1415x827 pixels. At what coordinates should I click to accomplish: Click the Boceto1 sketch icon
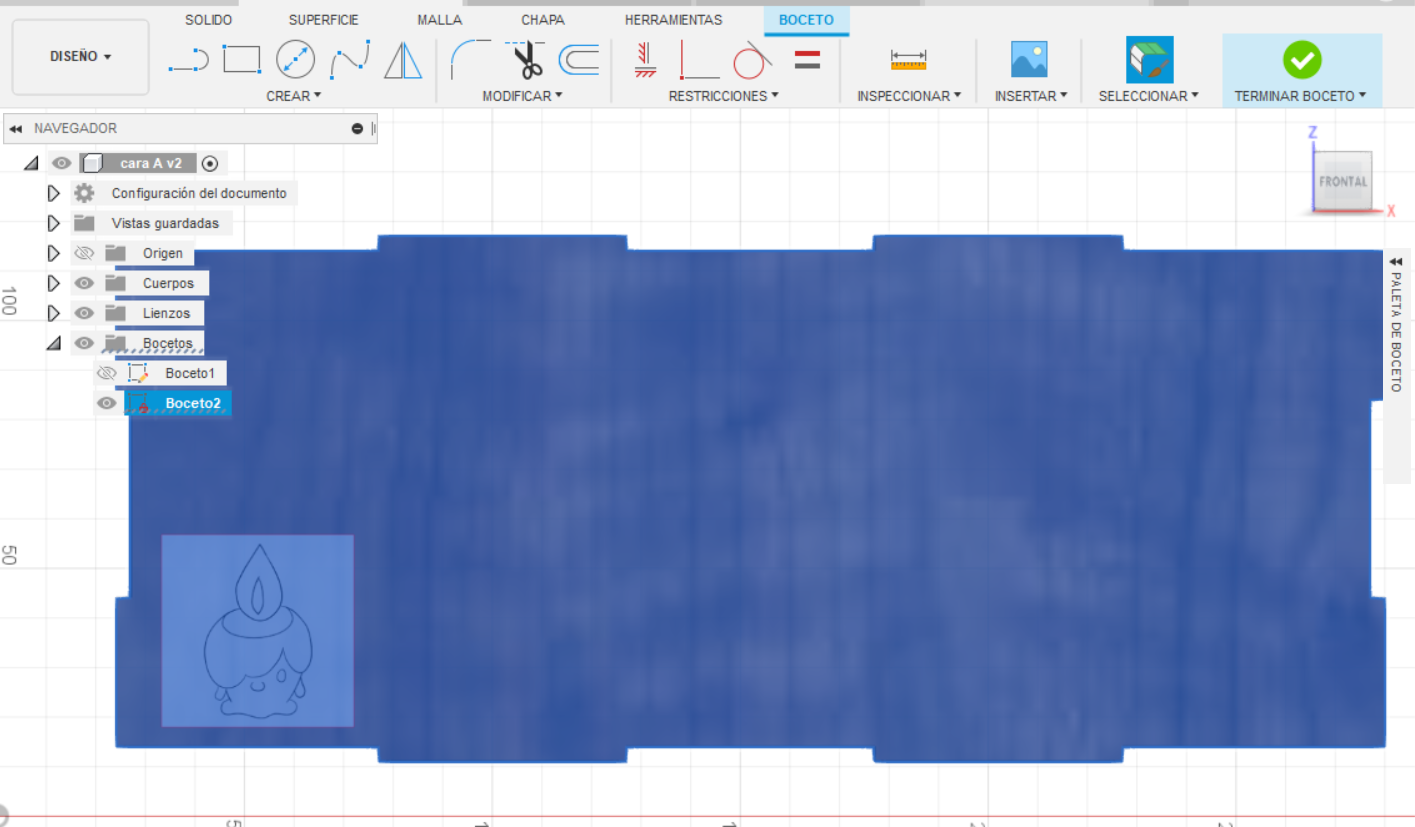click(138, 373)
